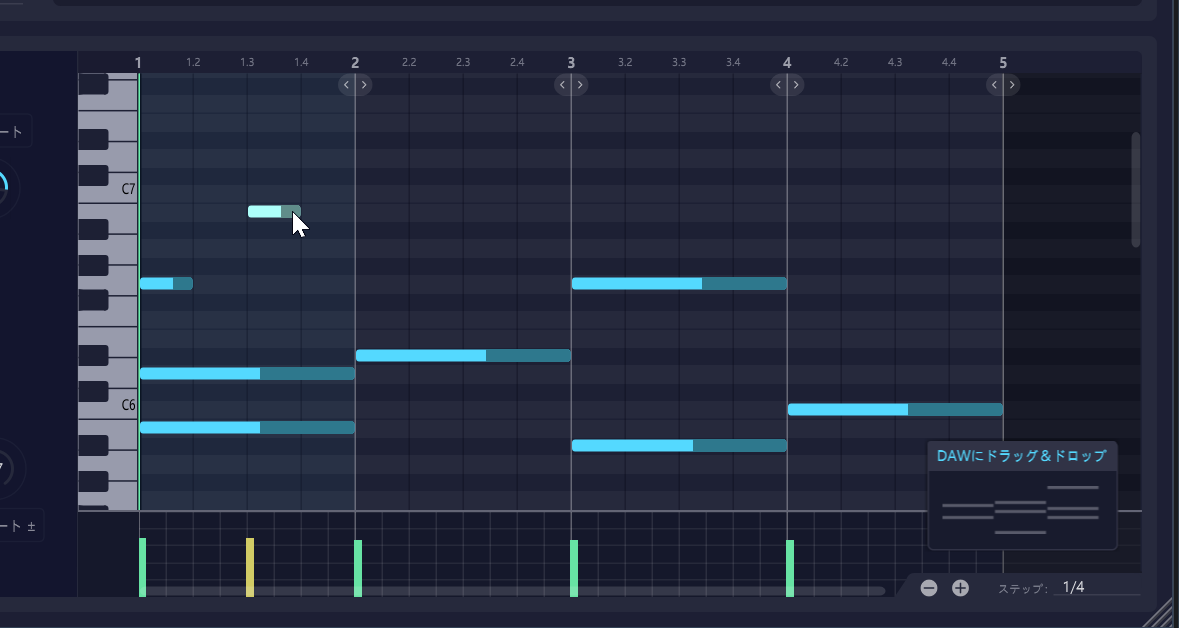Open the step size 1/4 field
The image size is (1179, 628).
(1095, 588)
